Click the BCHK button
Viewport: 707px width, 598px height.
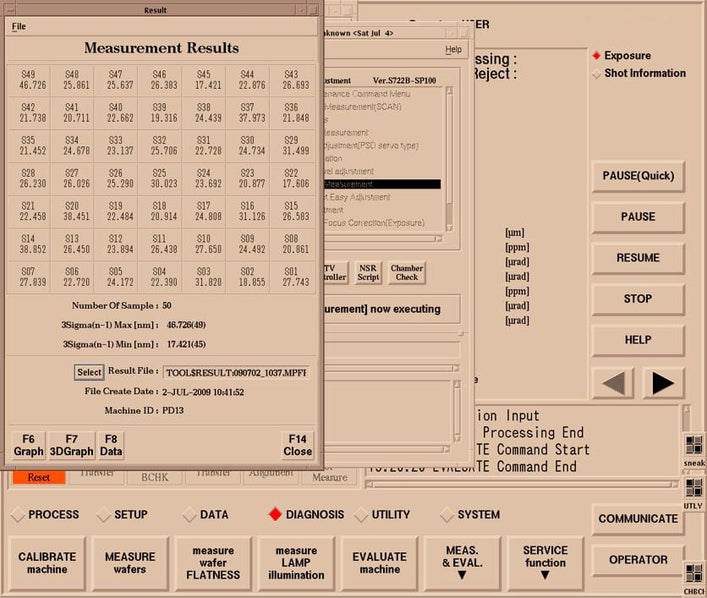click(x=155, y=477)
